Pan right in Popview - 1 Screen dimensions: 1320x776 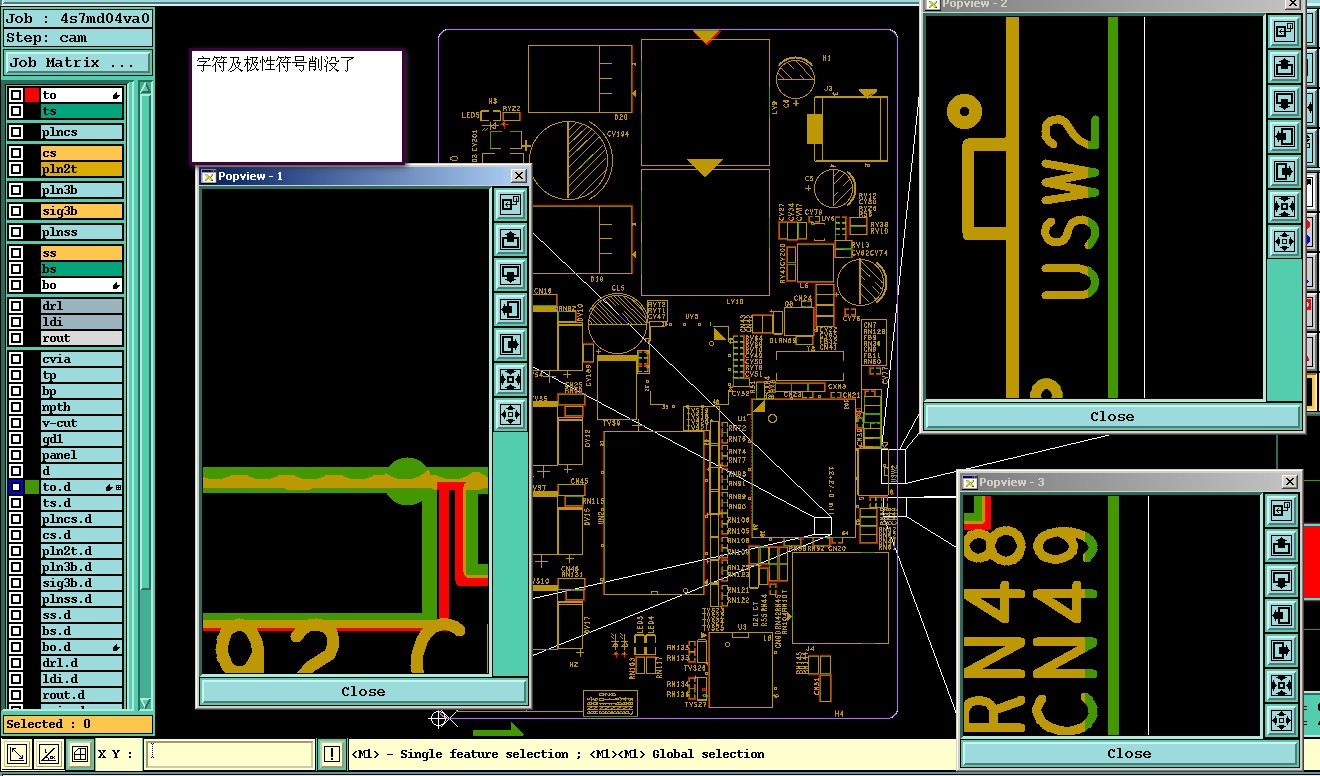point(511,345)
